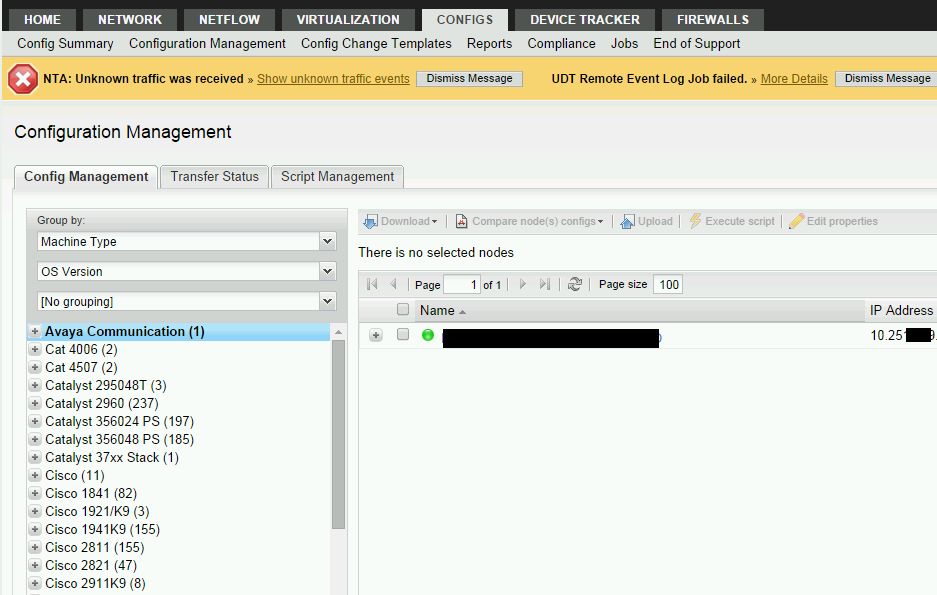Viewport: 937px width, 595px height.
Task: Click the group tree scrollbar
Action: 338,434
